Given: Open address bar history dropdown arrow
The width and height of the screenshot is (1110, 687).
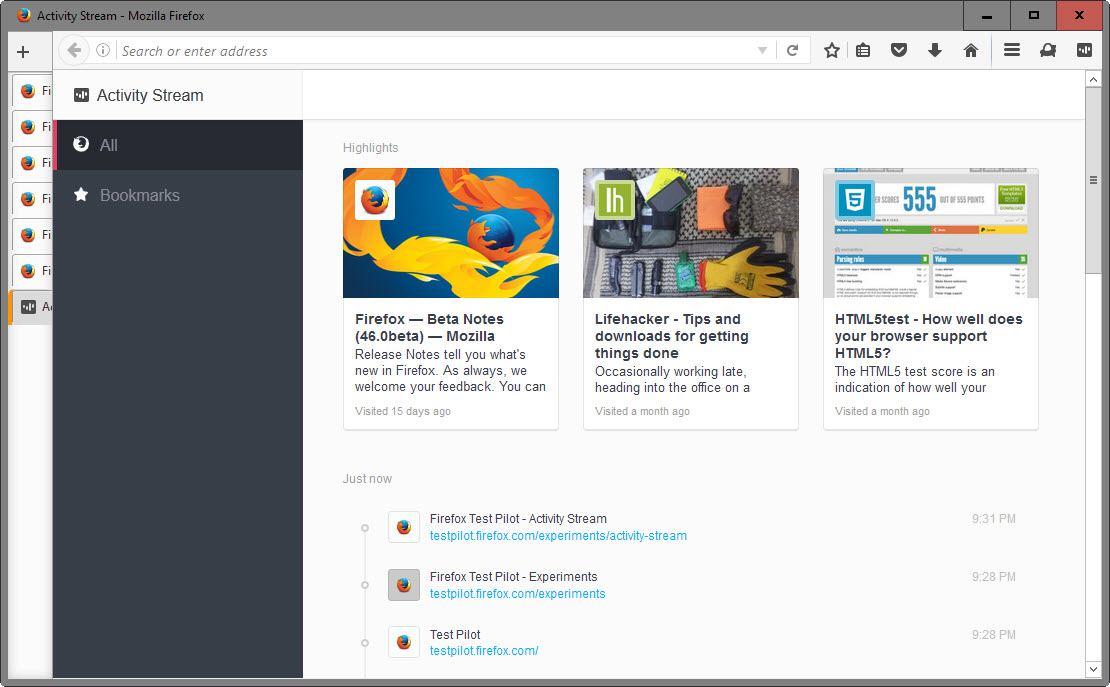Looking at the screenshot, I should (x=762, y=50).
